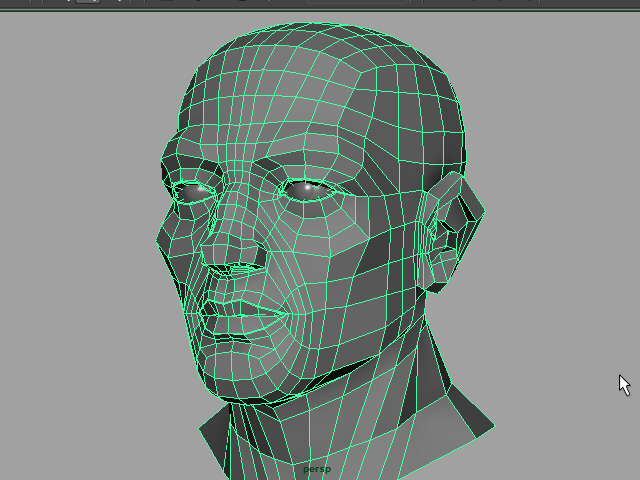Click the persp camera label in viewport
The width and height of the screenshot is (640, 480).
coord(316,468)
